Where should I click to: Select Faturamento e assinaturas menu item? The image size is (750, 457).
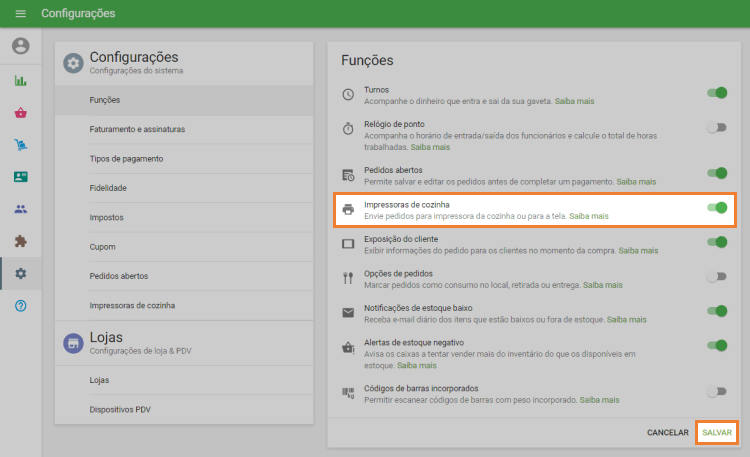(136, 129)
